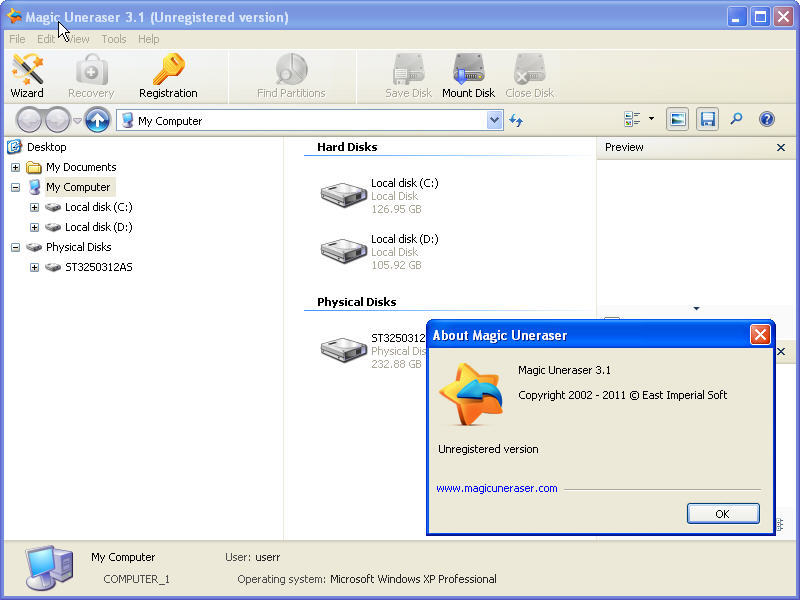Select Local disk (C:) large icon
The width and height of the screenshot is (800, 600).
(x=343, y=195)
